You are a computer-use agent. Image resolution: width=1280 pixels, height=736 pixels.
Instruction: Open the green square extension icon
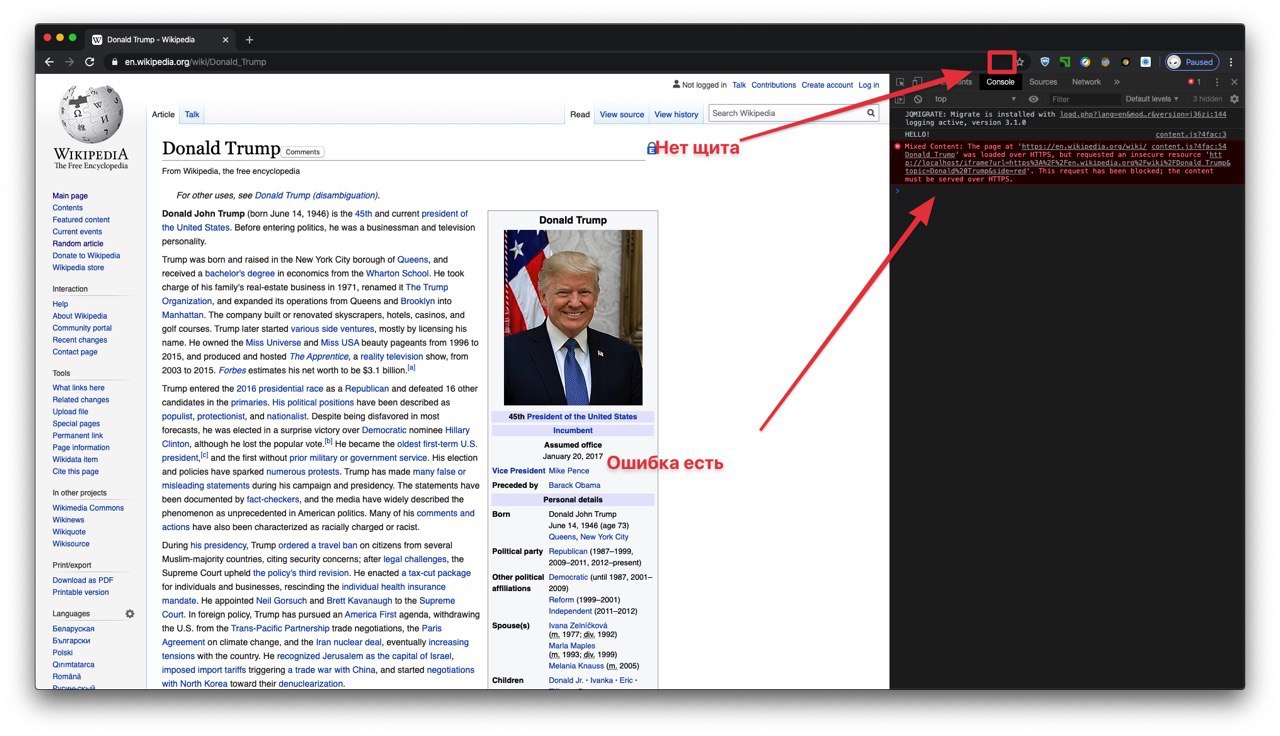[1065, 62]
